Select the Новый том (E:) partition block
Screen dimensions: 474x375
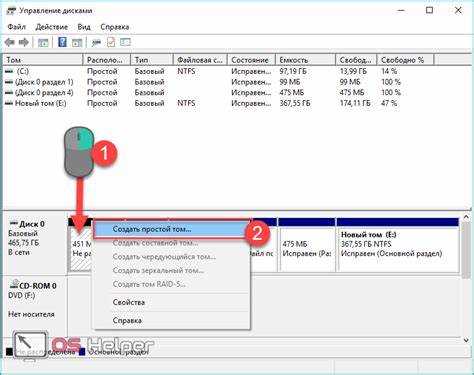point(398,245)
